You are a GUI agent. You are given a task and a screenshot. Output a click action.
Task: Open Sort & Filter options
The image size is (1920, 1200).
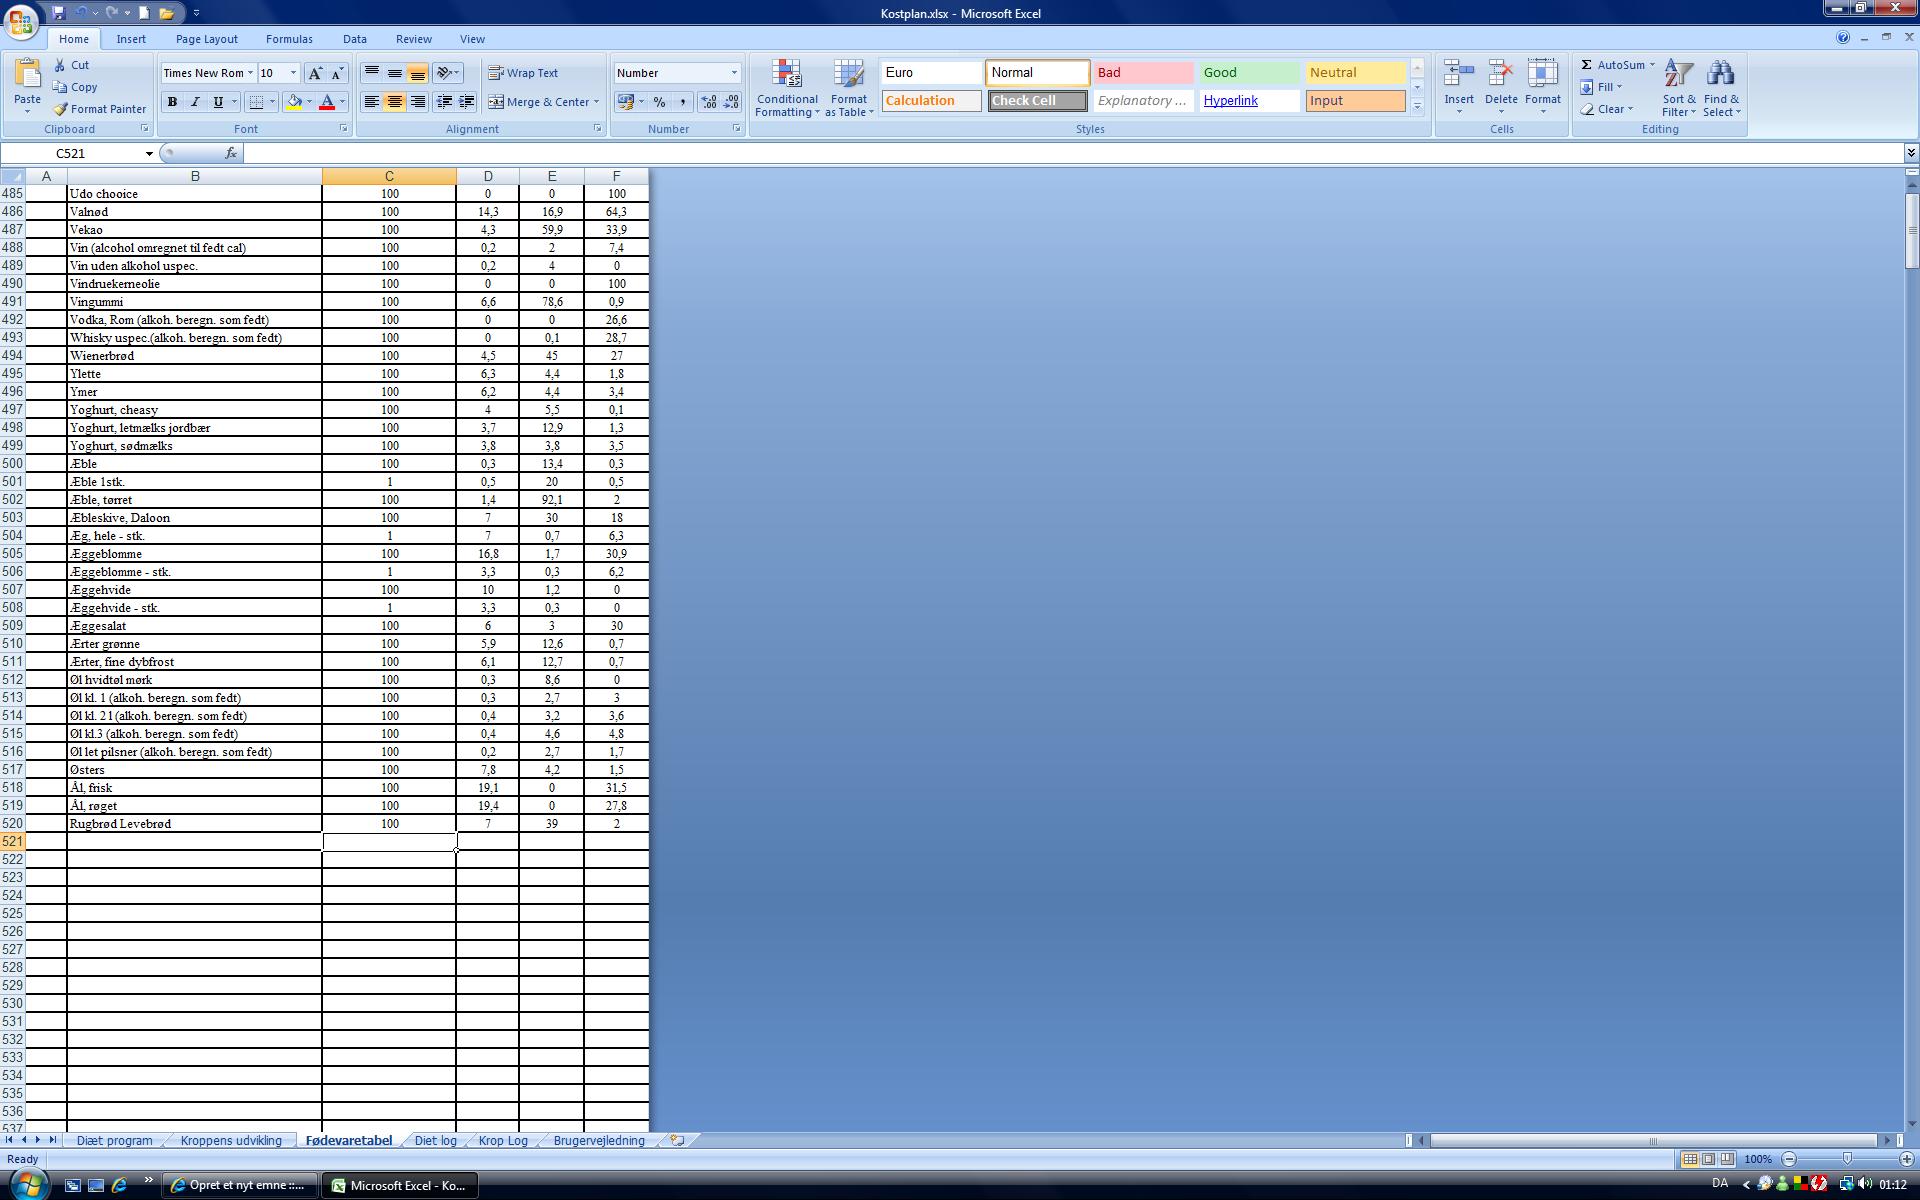coord(1679,88)
